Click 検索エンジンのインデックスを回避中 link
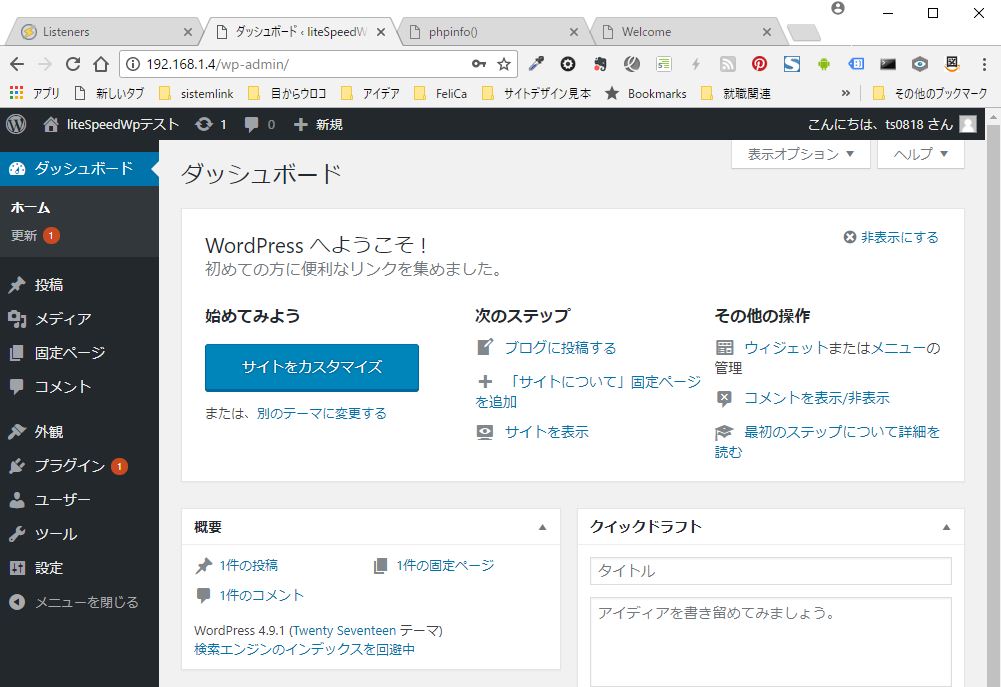The image size is (1001, 687). [305, 649]
